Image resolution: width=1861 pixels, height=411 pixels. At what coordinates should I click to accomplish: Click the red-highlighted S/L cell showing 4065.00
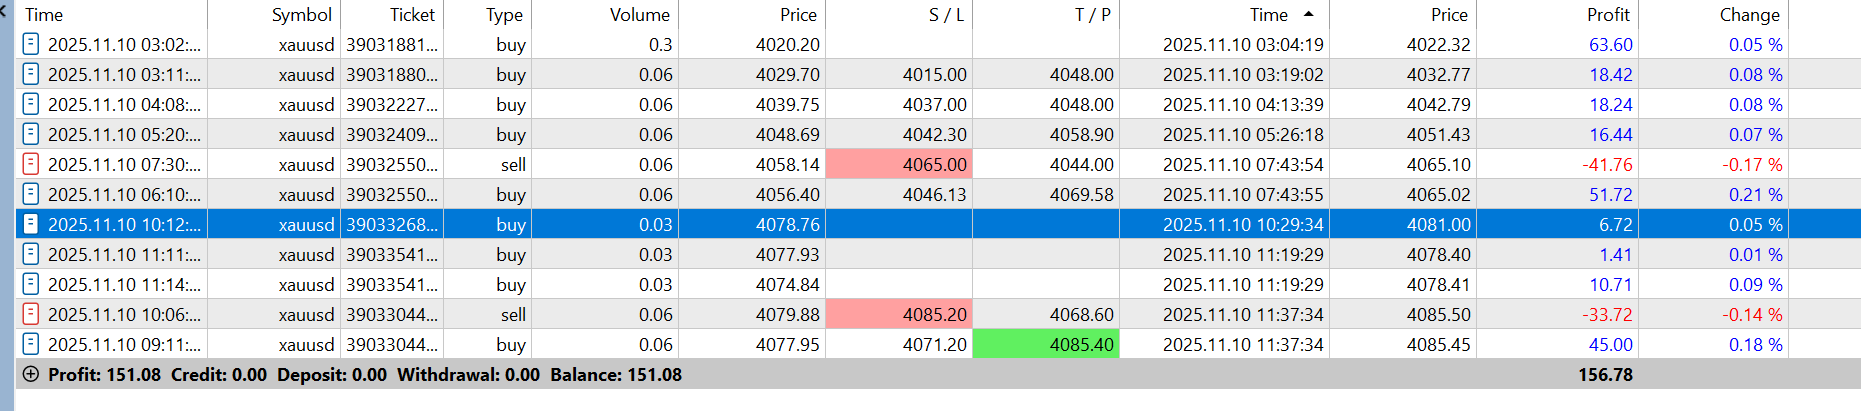point(899,164)
